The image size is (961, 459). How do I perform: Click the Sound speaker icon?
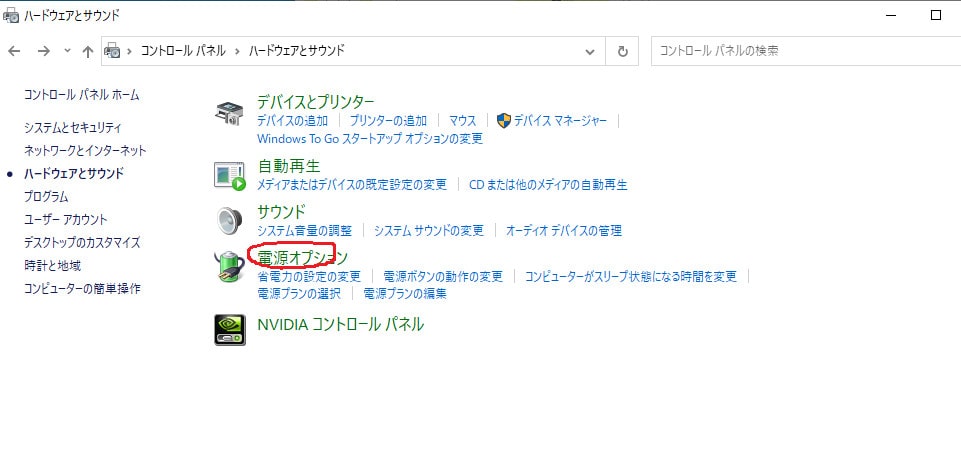(x=229, y=219)
